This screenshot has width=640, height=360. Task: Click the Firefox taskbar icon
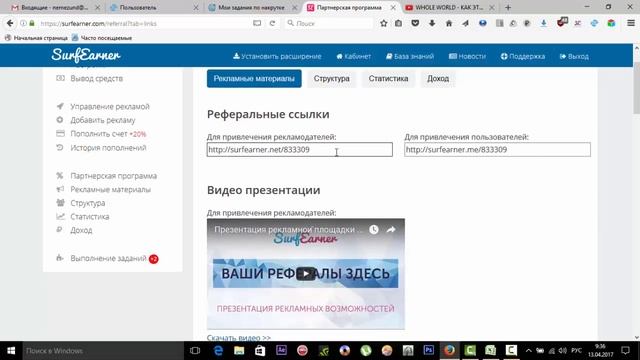(x=449, y=351)
